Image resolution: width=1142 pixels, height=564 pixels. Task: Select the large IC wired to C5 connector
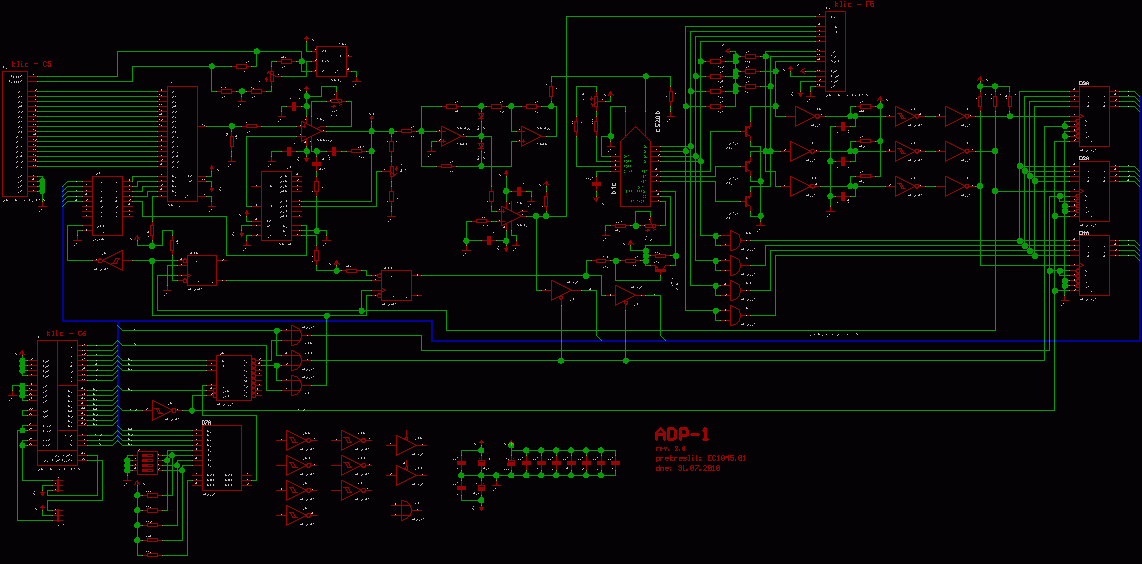(x=182, y=143)
